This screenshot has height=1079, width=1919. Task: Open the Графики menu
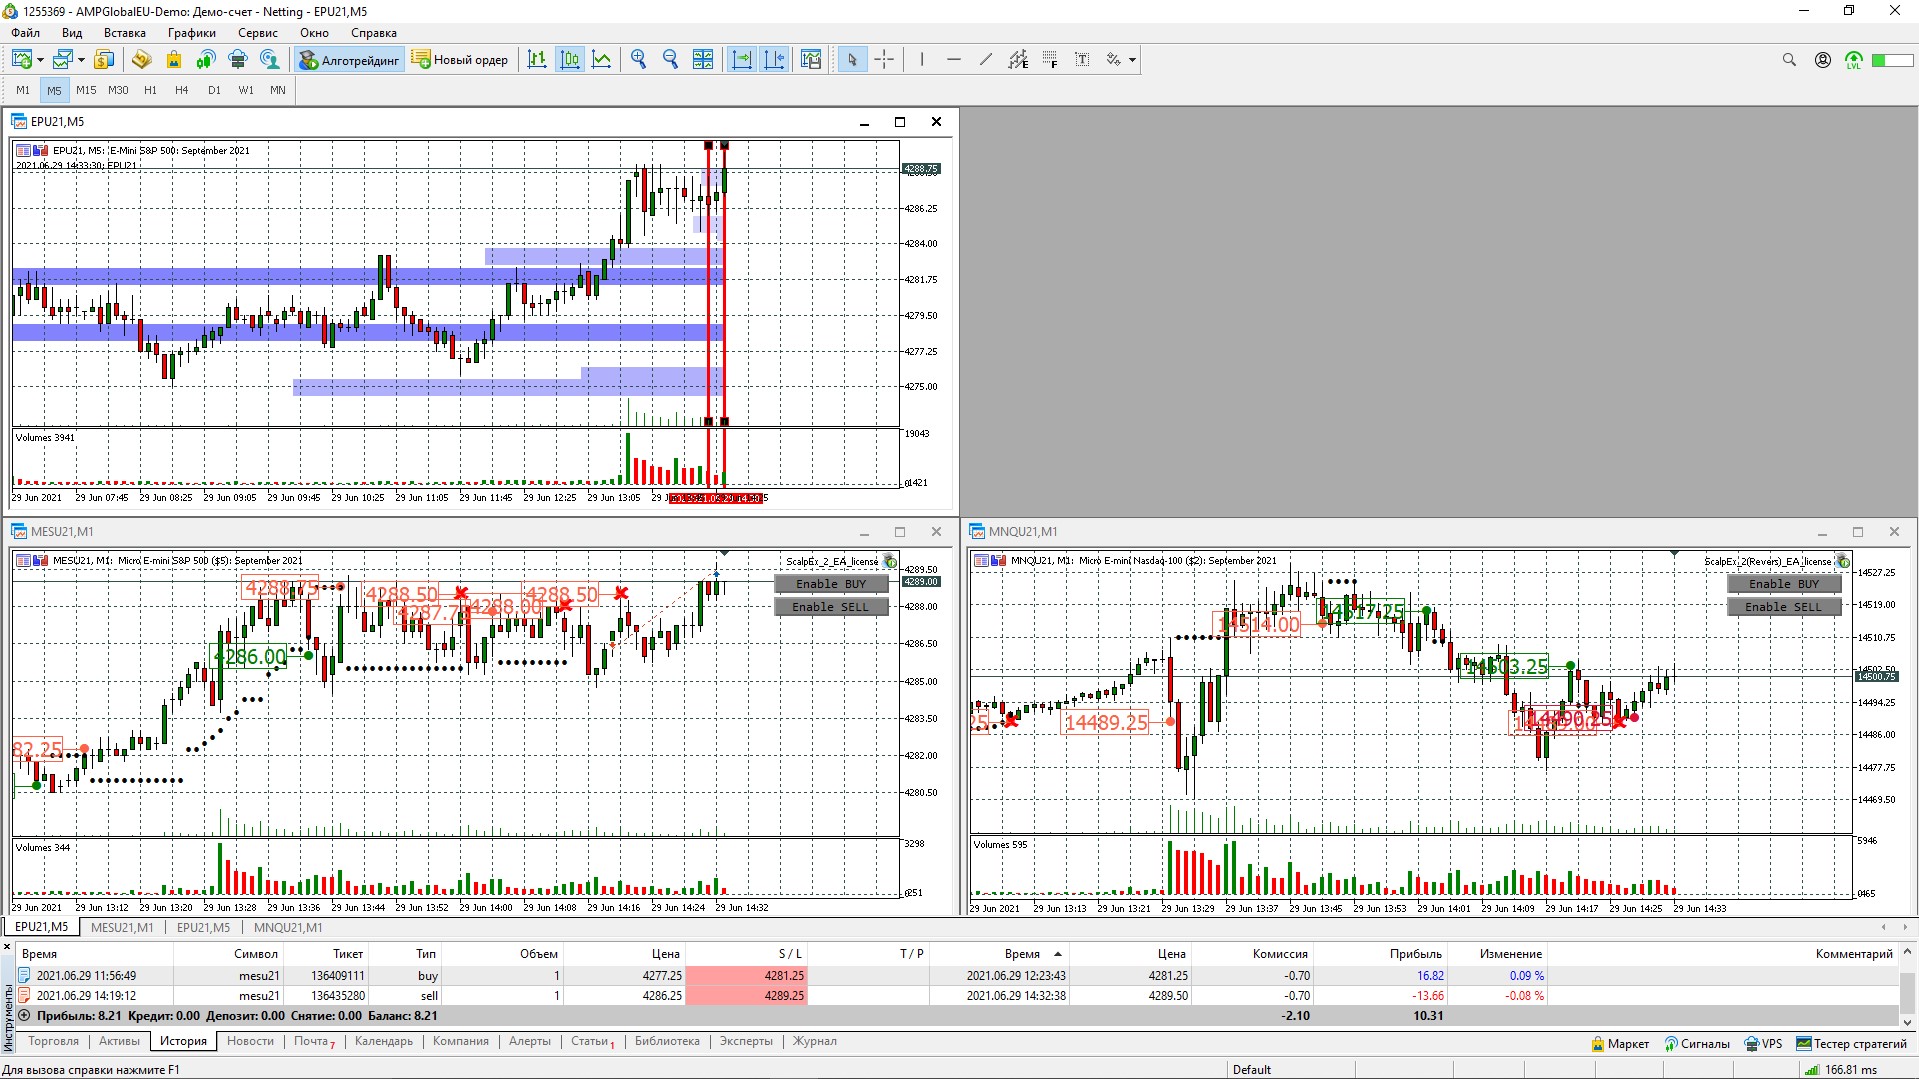(x=192, y=33)
